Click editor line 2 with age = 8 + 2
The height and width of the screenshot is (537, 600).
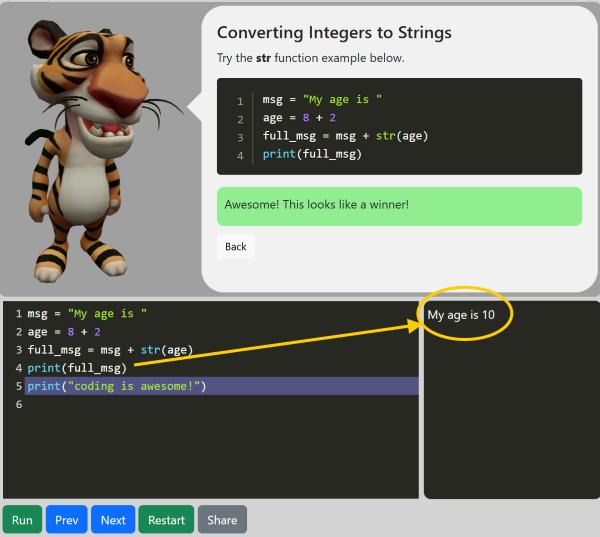pyautogui.click(x=65, y=332)
